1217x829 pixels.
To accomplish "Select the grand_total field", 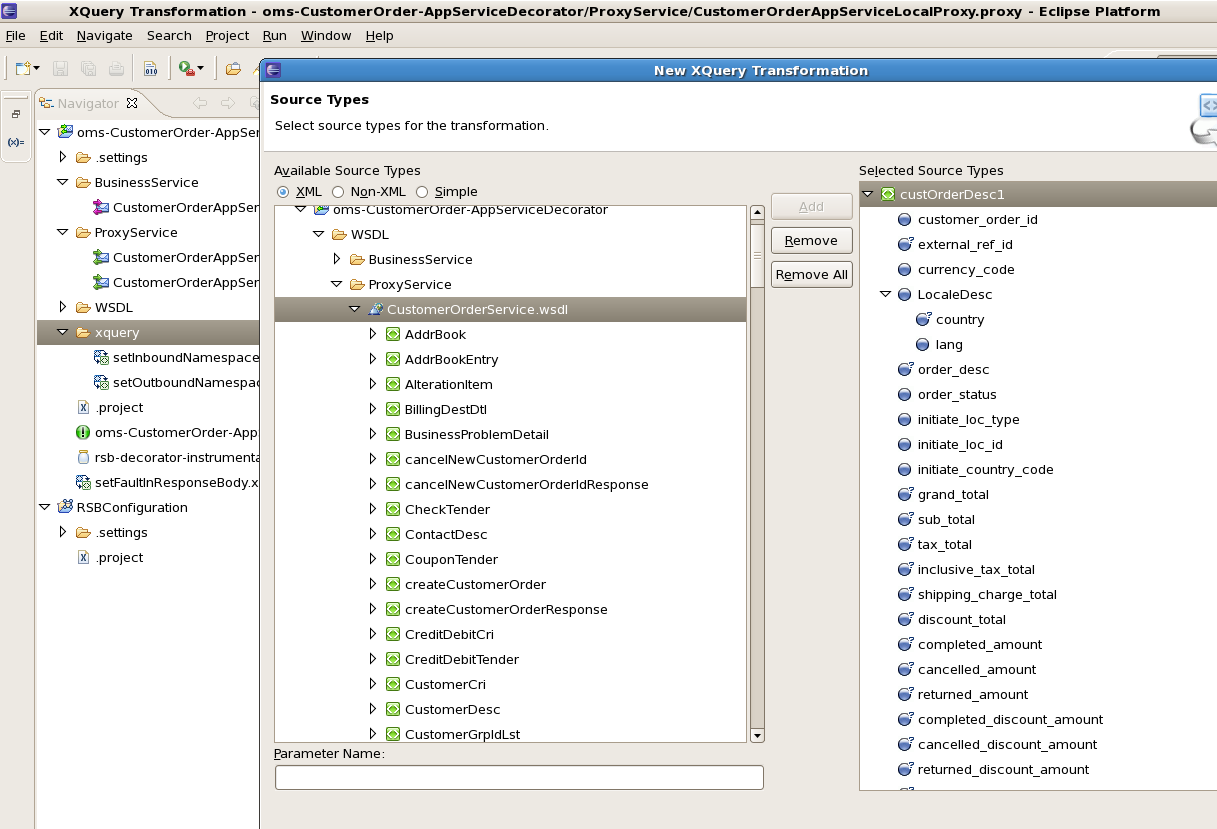I will coord(953,494).
